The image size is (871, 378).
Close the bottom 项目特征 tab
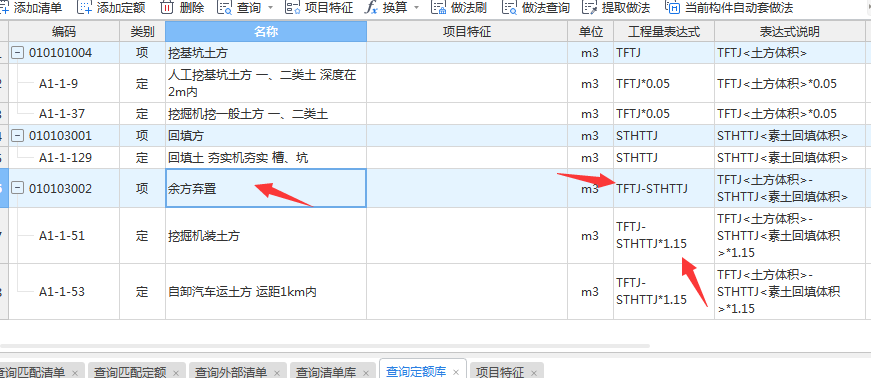534,372
